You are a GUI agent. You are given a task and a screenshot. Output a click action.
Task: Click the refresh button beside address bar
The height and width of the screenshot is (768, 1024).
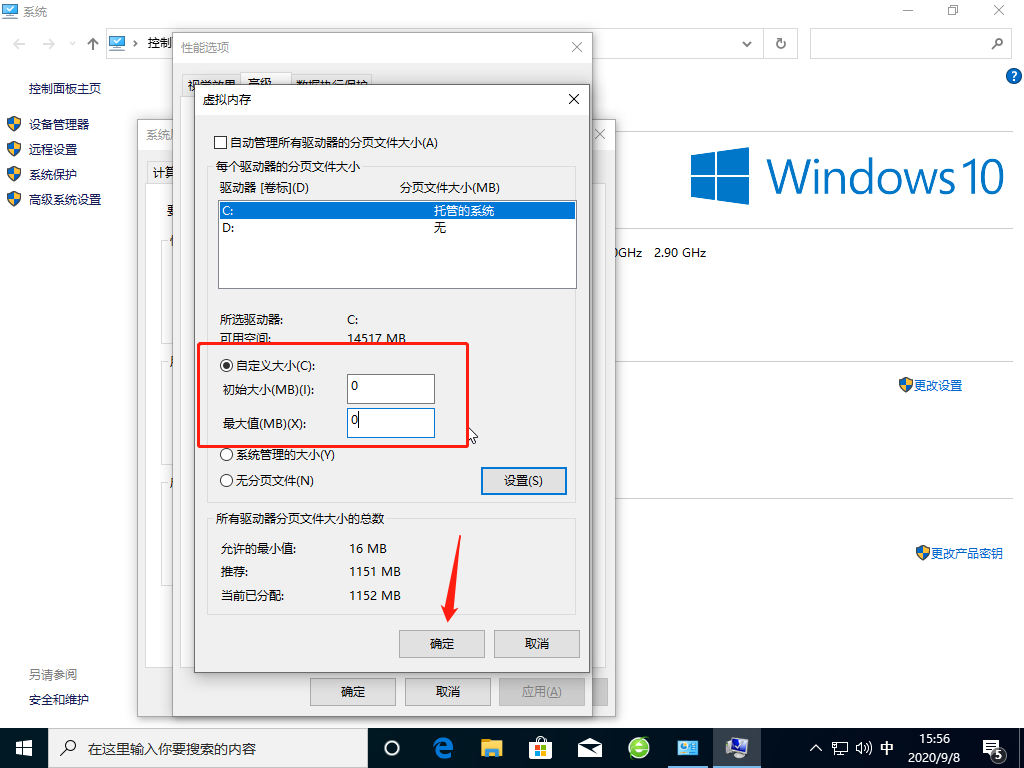780,44
